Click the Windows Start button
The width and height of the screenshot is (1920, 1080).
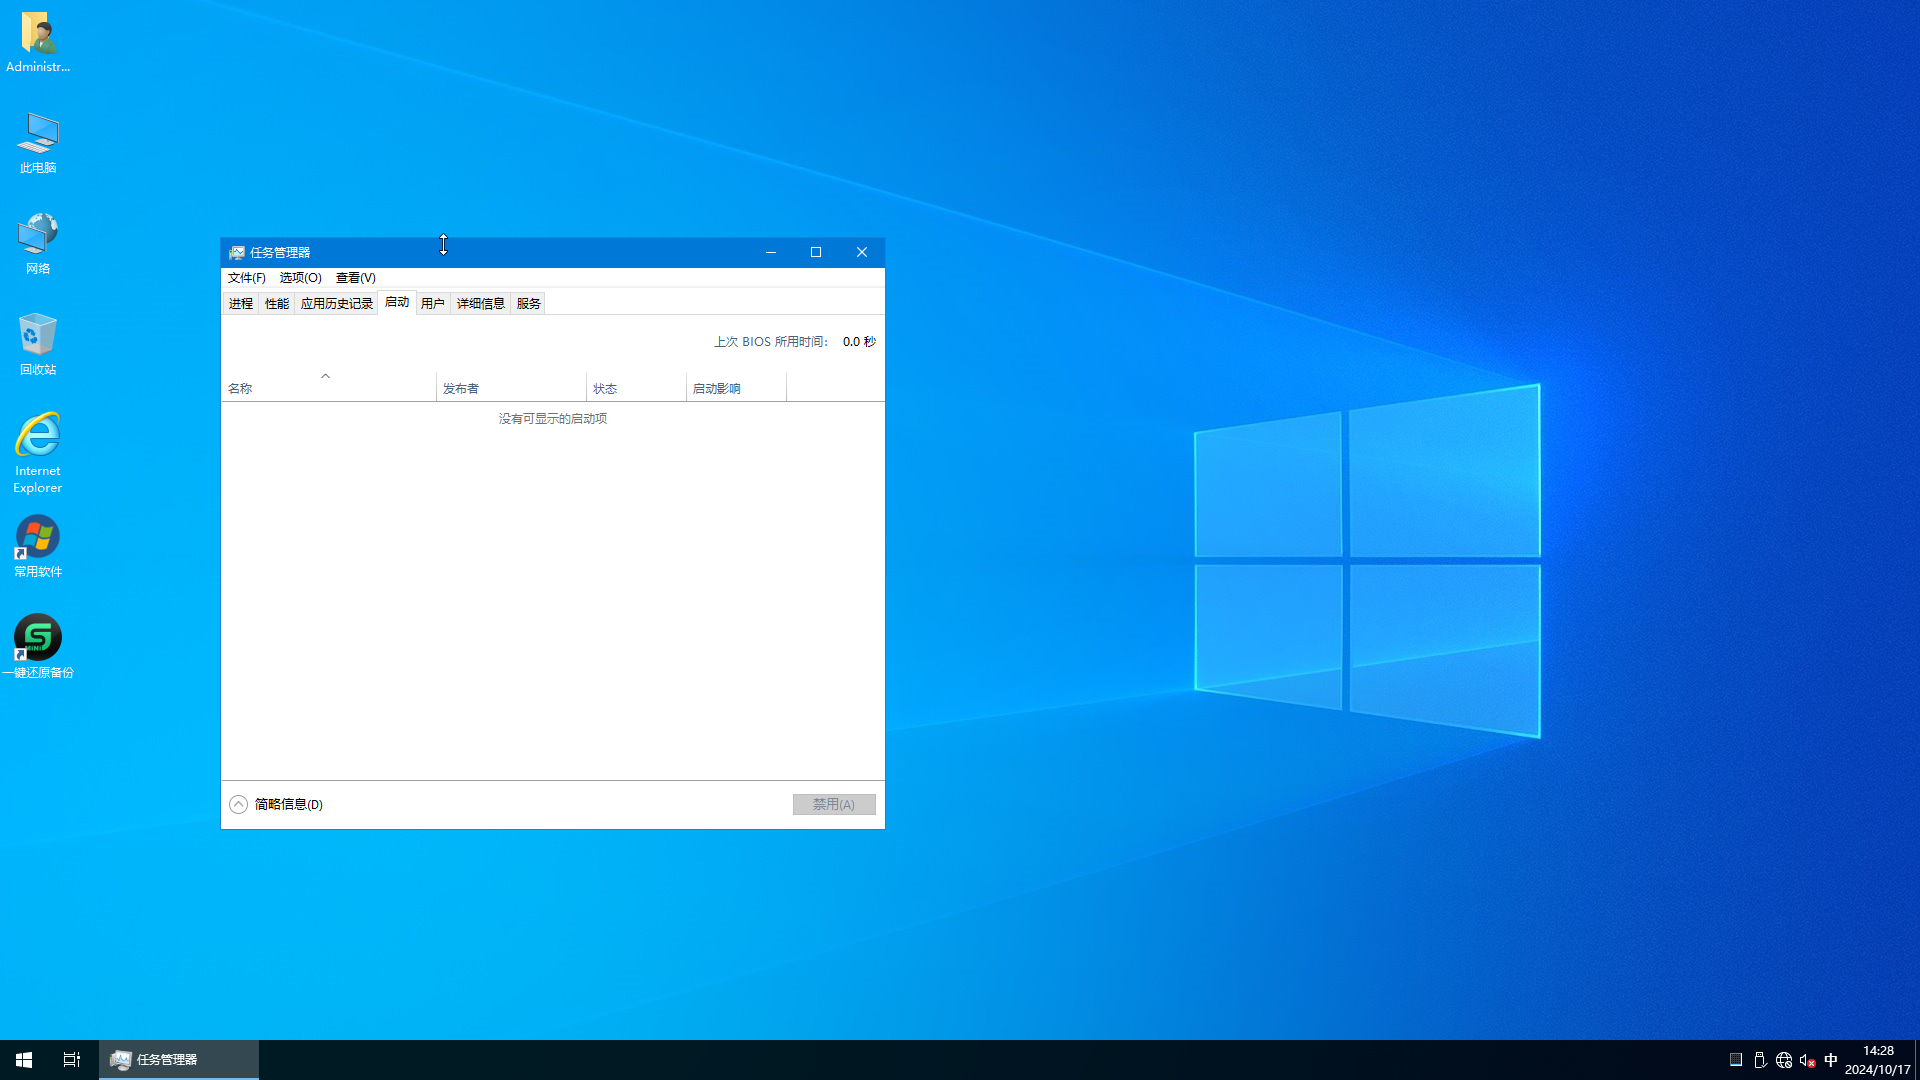[24, 1060]
